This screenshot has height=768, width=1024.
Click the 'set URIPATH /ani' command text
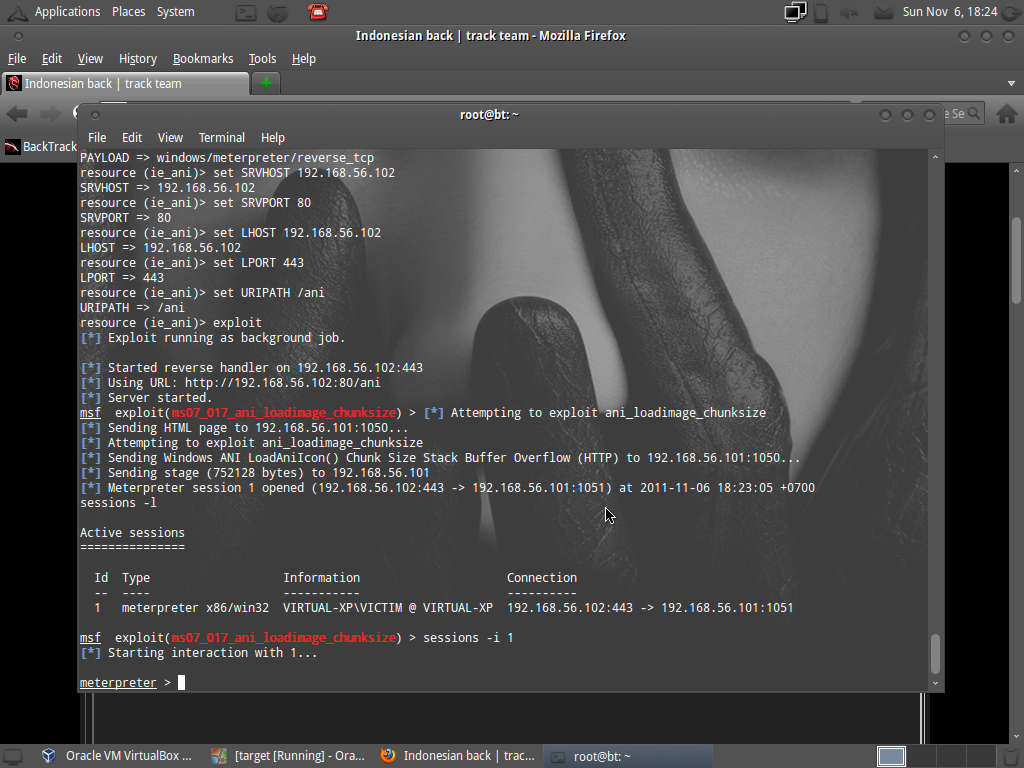[x=268, y=293]
